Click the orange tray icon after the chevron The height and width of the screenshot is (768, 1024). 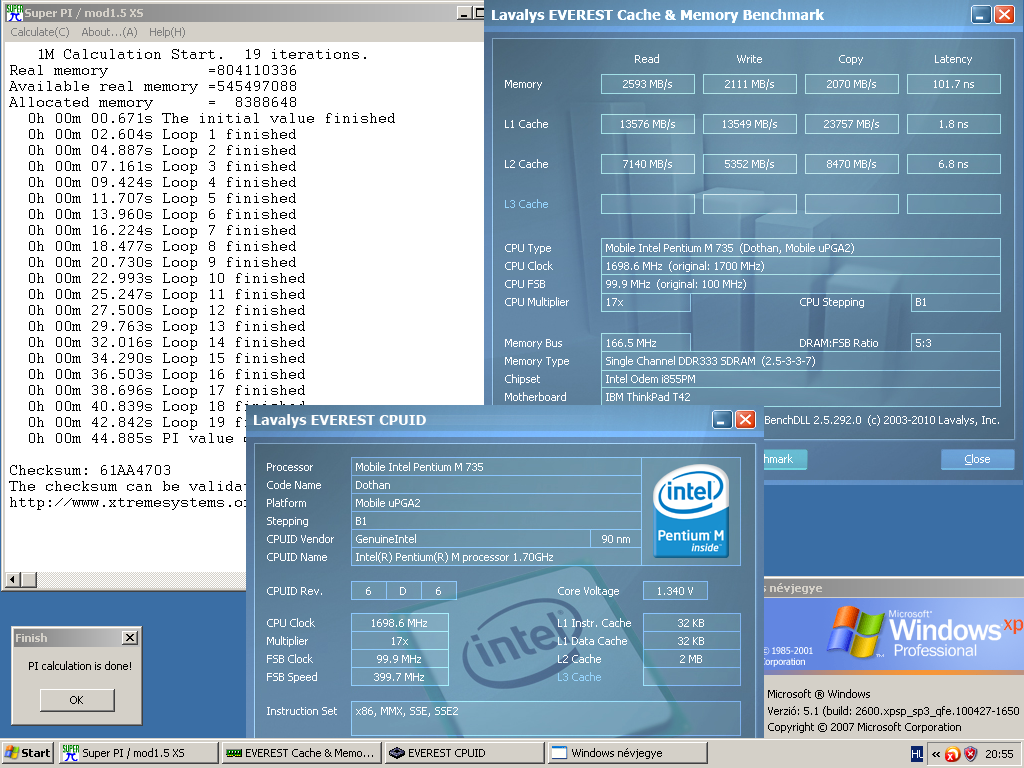(x=952, y=754)
